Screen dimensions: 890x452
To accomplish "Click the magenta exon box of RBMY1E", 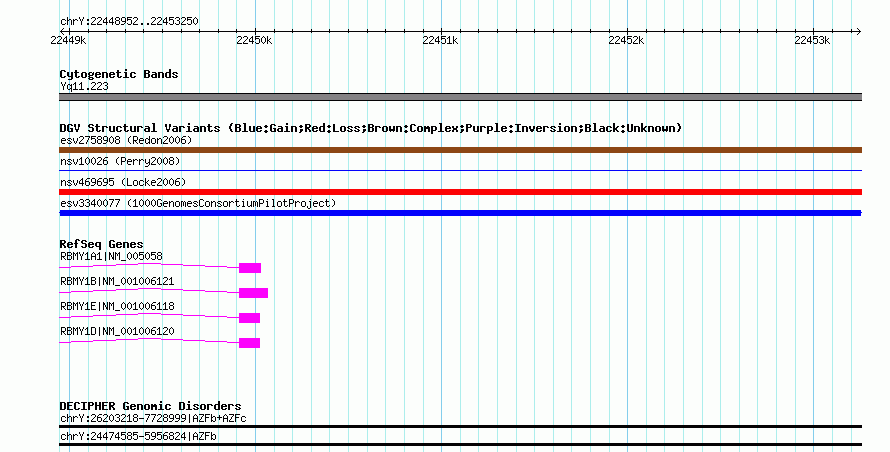I will click(x=249, y=318).
